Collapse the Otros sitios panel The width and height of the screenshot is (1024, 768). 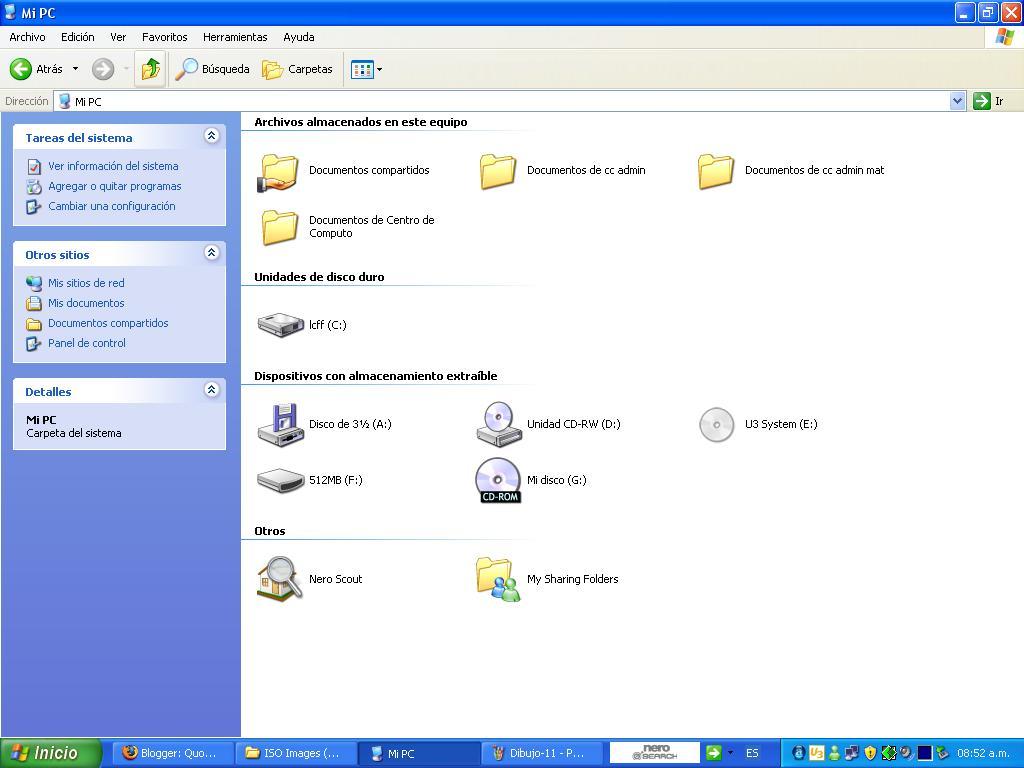[211, 253]
